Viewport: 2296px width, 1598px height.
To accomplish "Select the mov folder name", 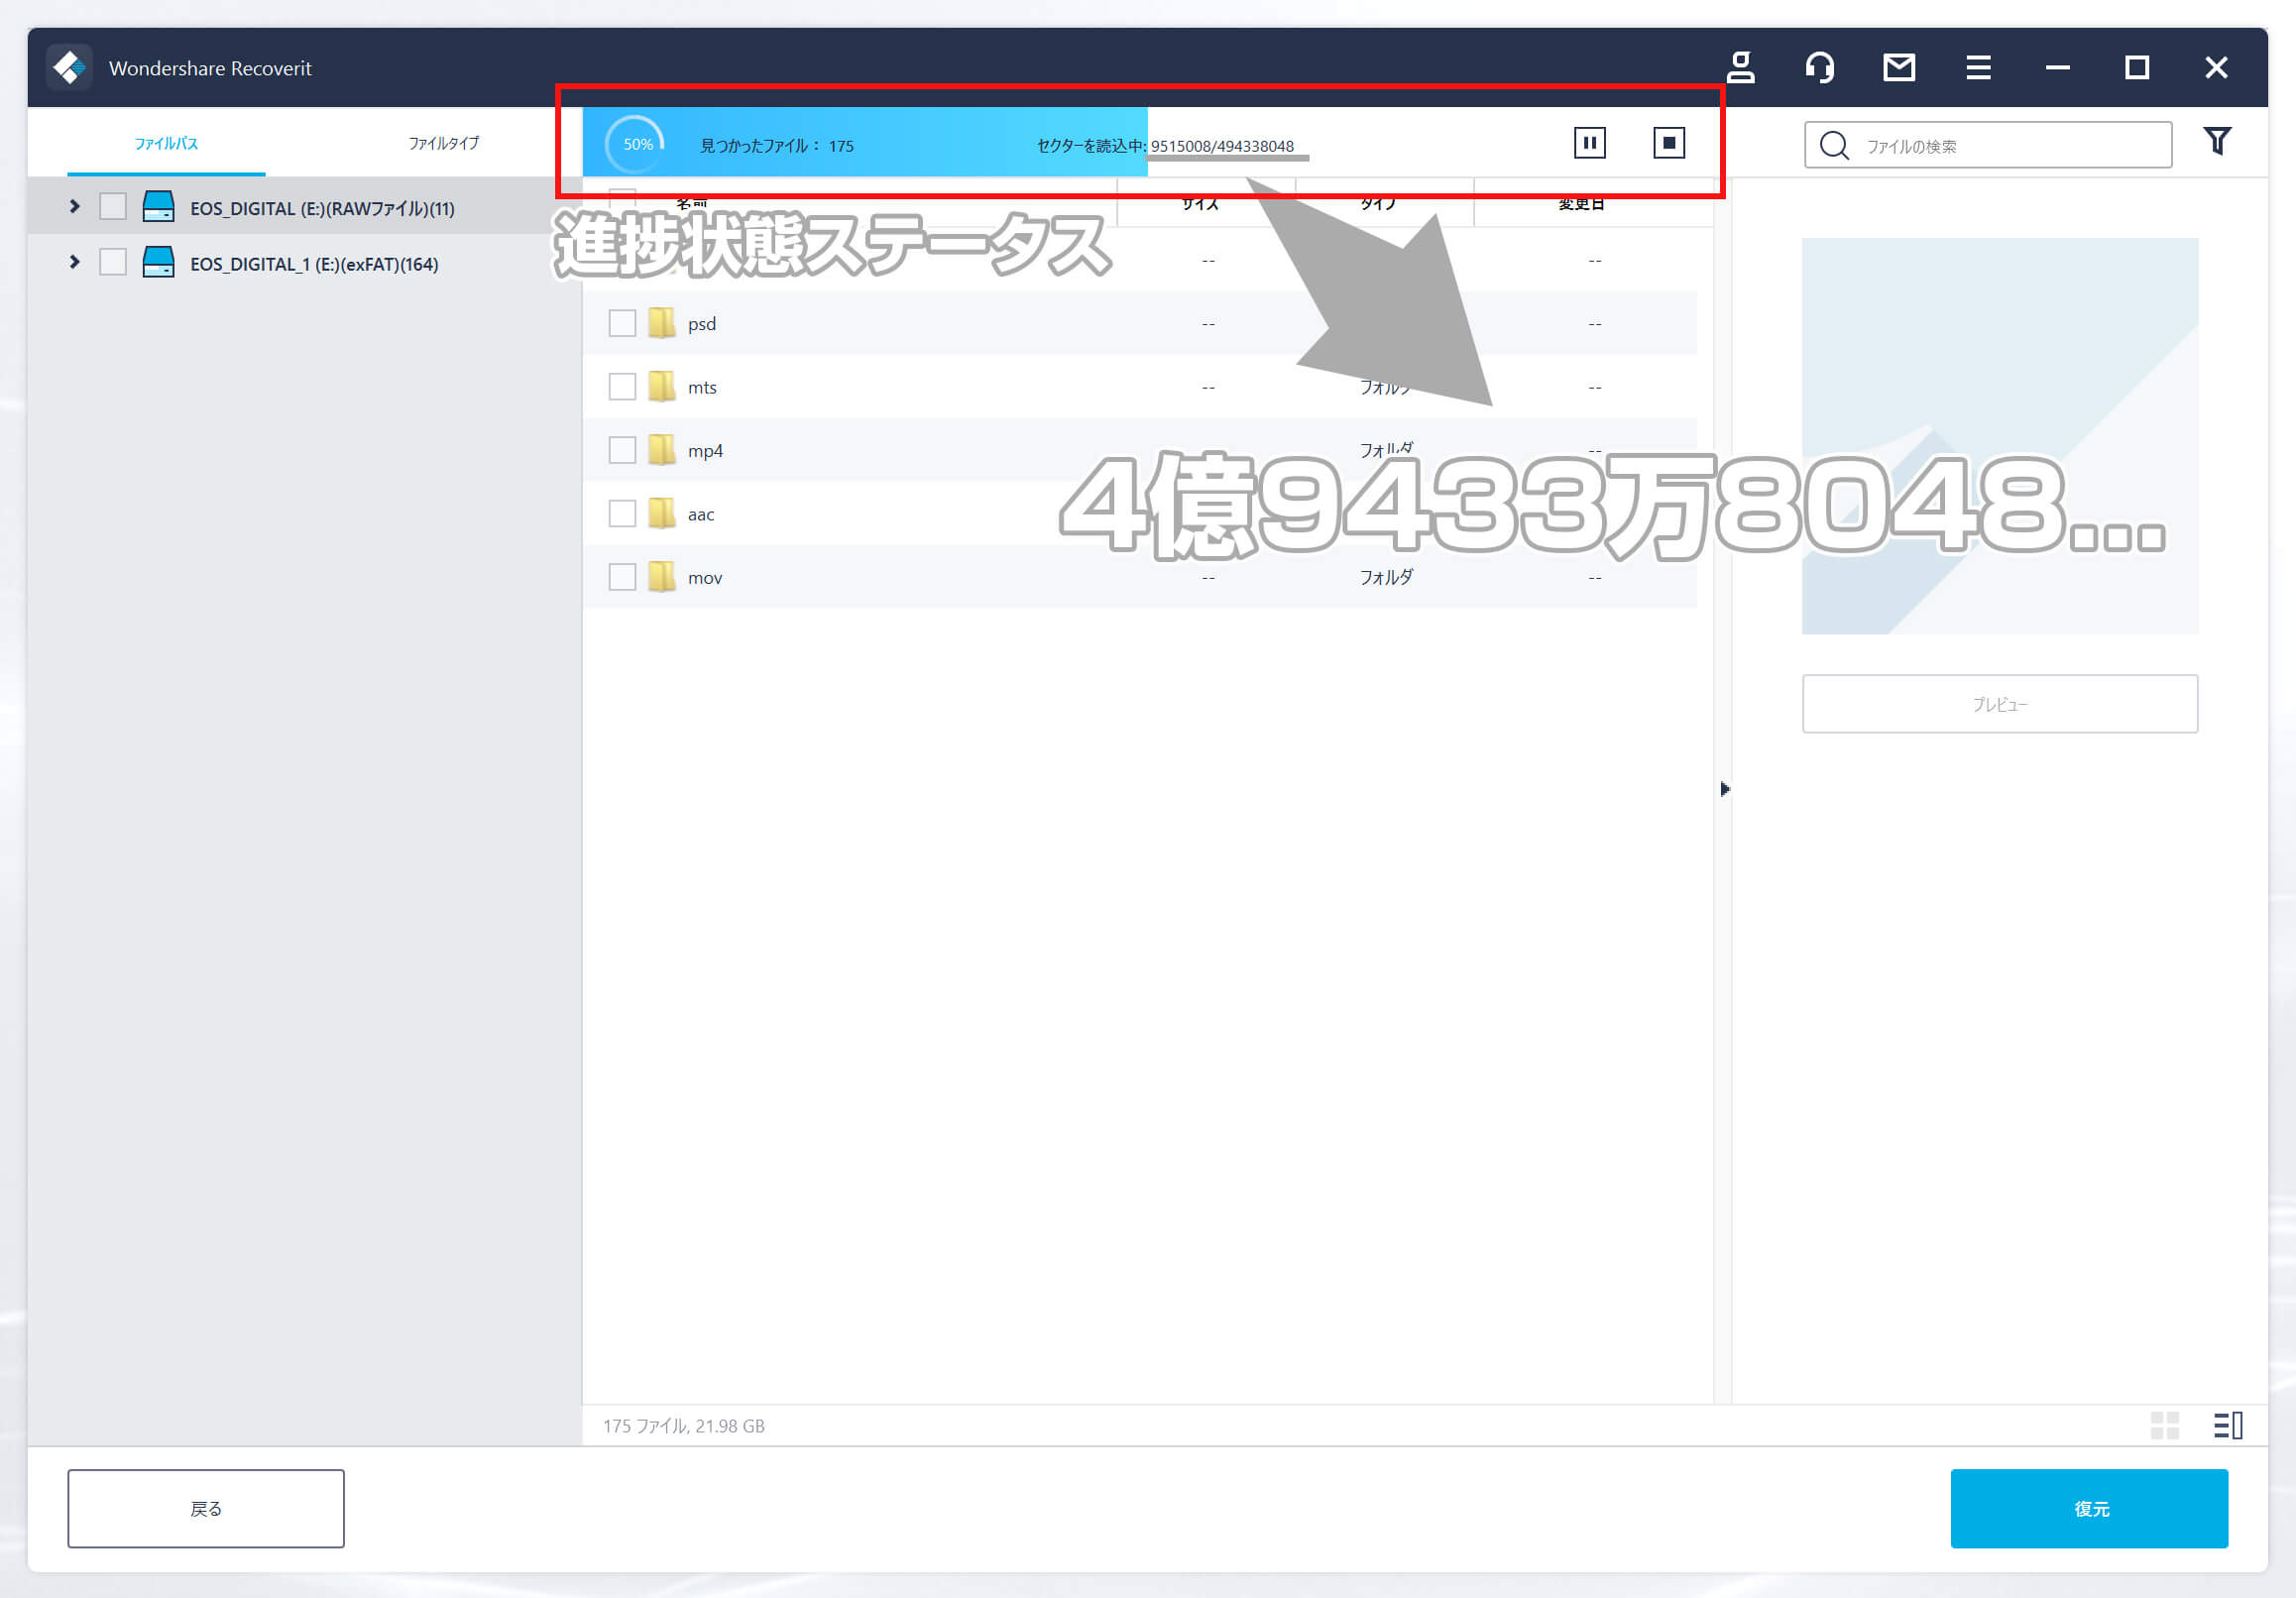I will coord(705,578).
